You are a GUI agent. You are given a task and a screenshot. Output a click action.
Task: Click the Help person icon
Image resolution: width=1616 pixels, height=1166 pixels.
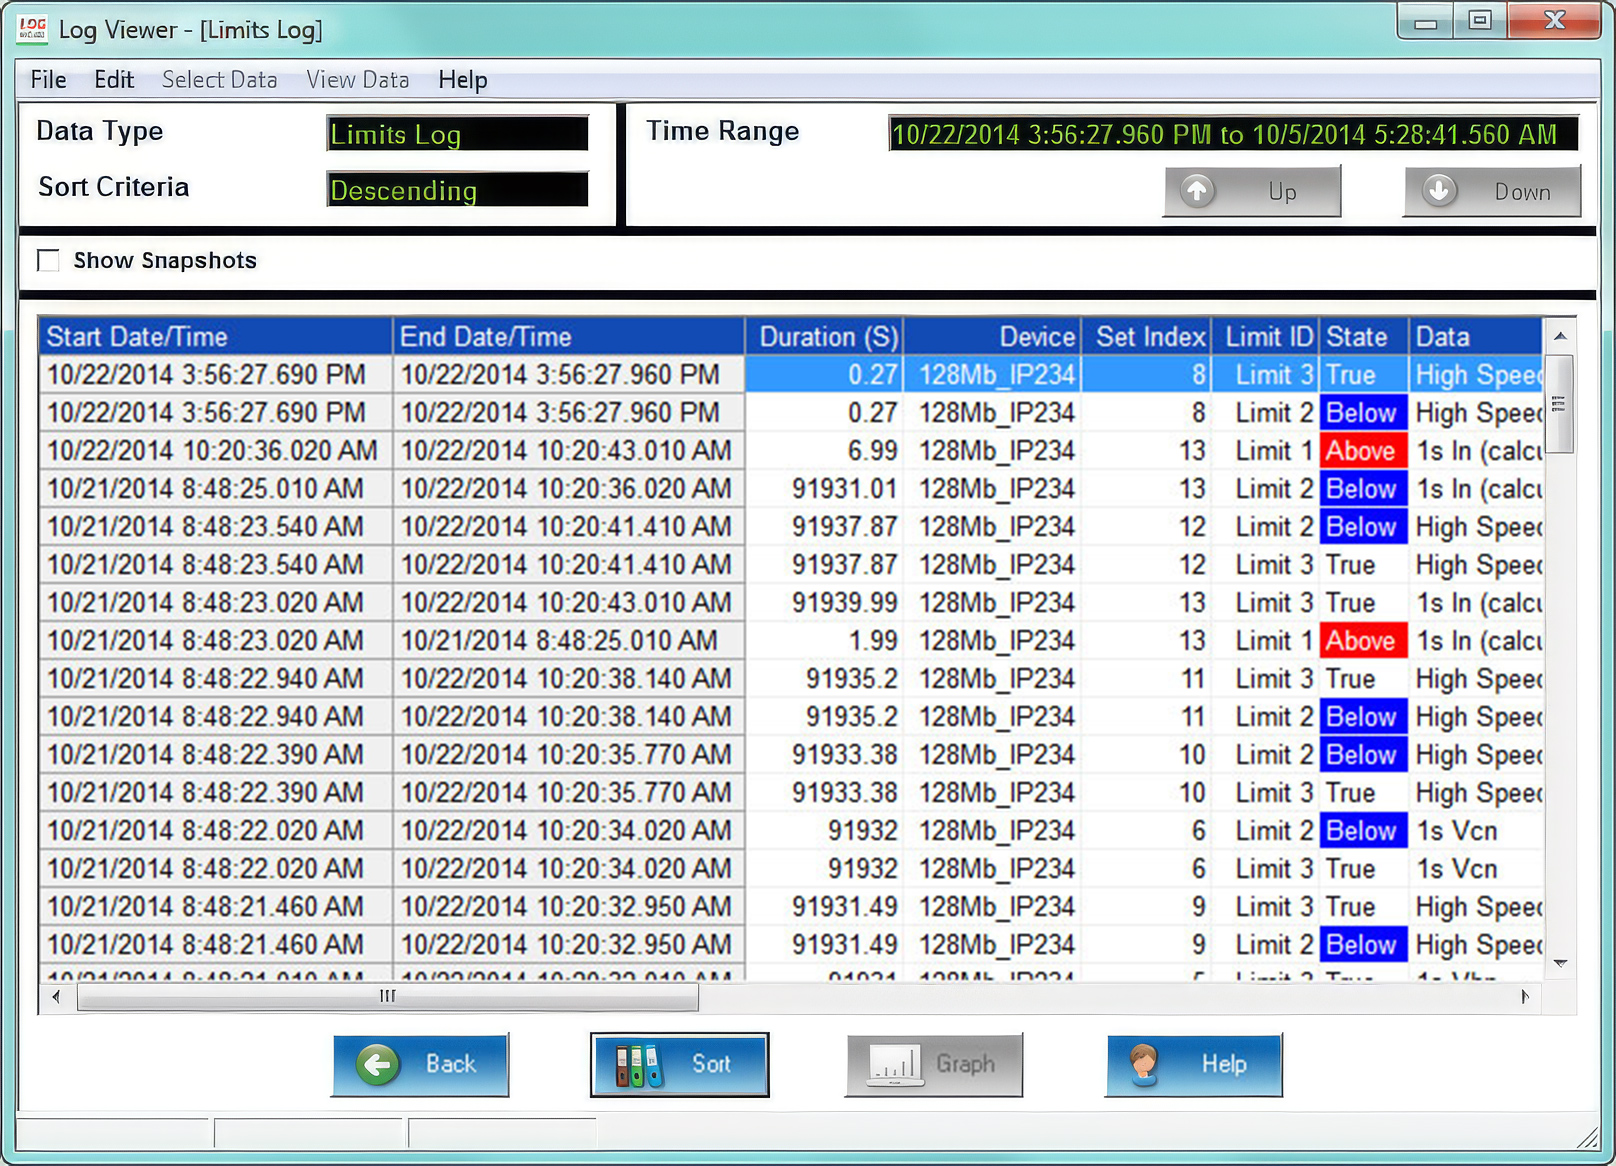coord(1143,1065)
